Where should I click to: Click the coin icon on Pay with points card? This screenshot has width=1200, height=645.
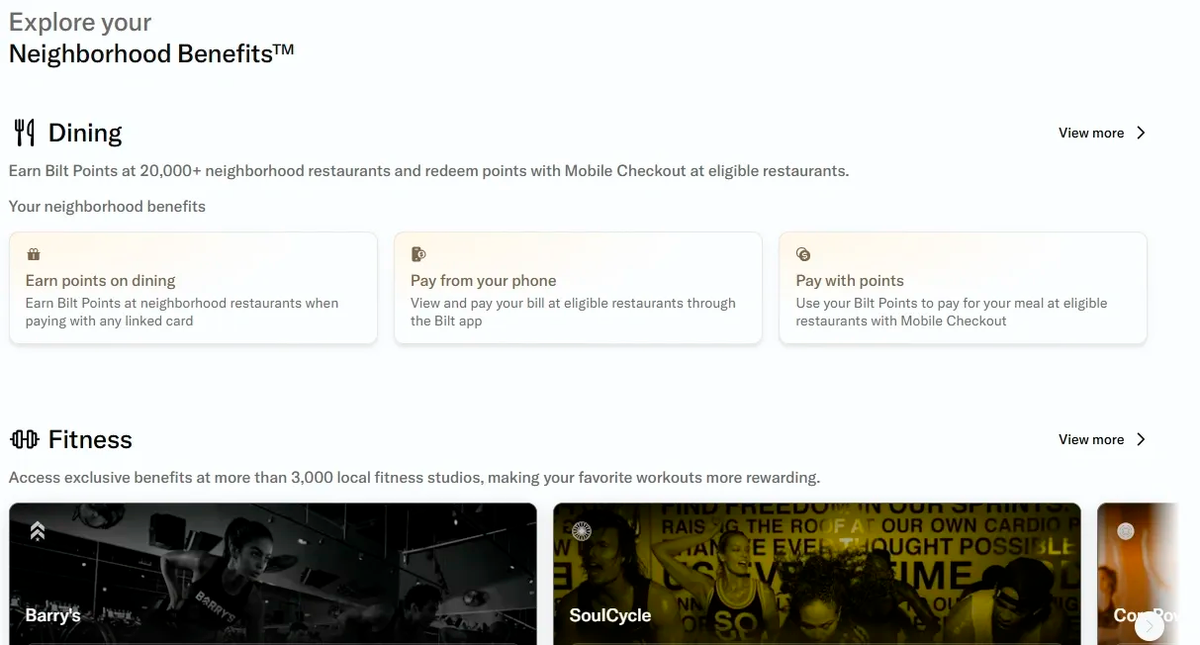[x=803, y=254]
